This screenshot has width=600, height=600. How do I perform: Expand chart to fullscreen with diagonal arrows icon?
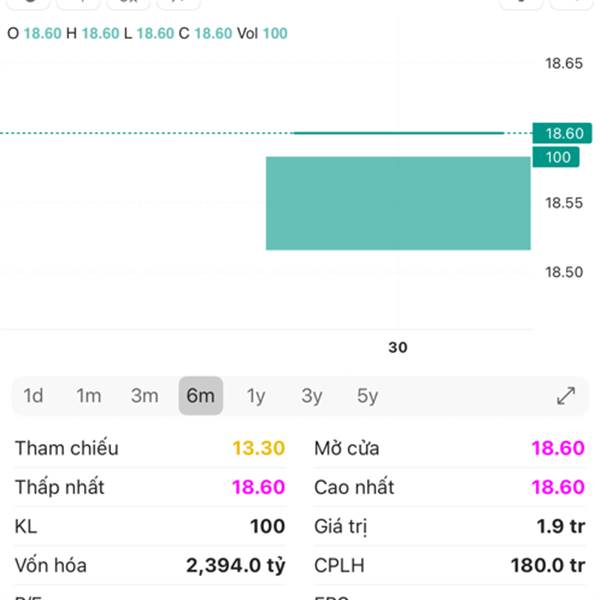pyautogui.click(x=566, y=396)
